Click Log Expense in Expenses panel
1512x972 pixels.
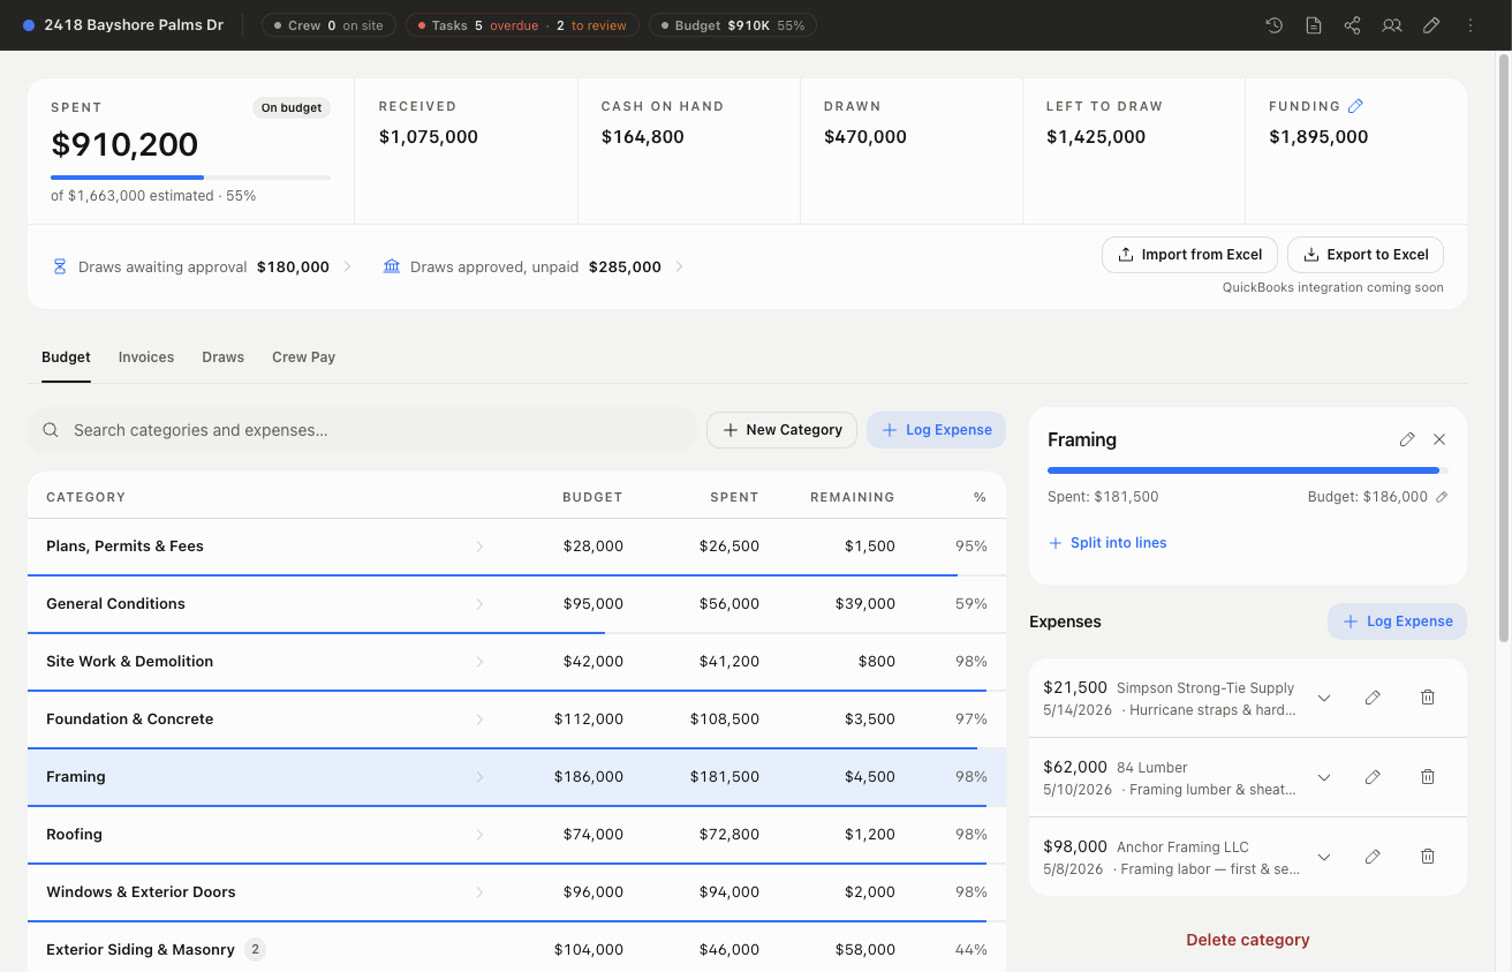[x=1397, y=621]
